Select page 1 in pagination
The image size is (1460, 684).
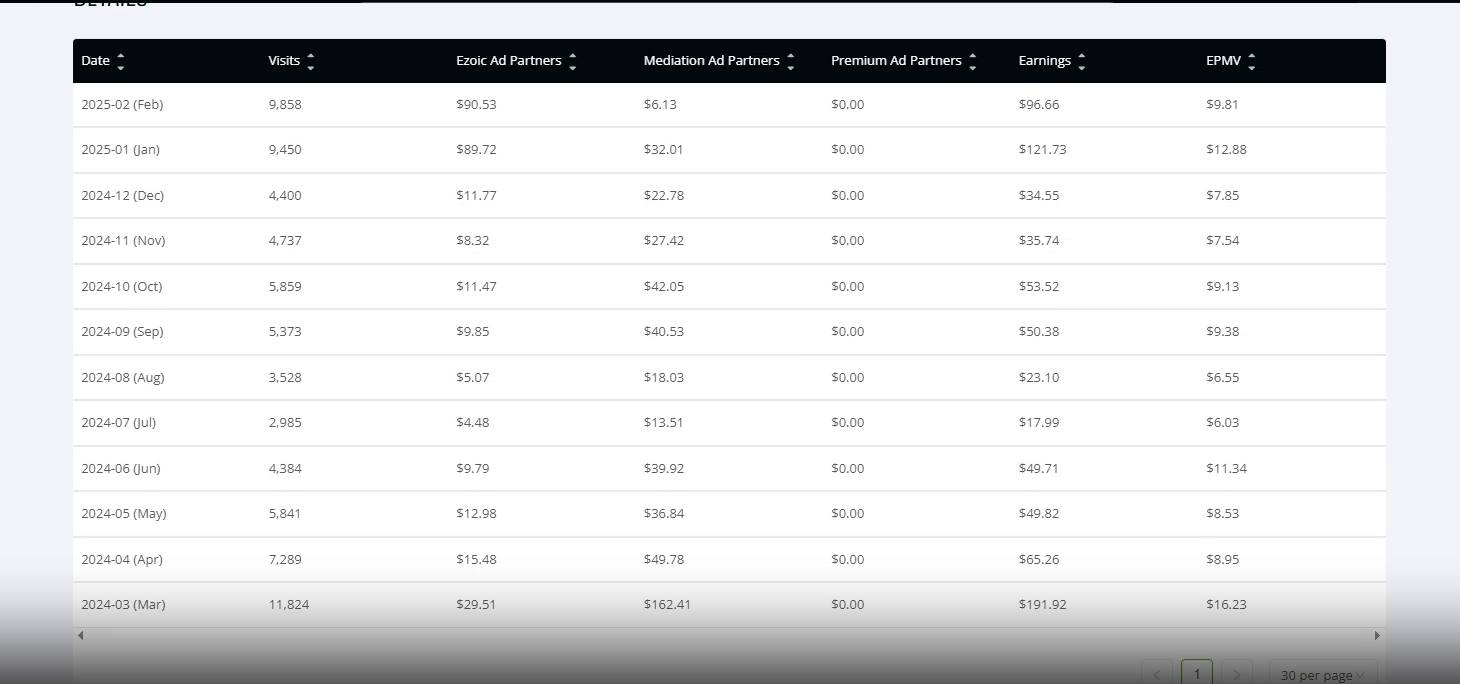pos(1197,674)
